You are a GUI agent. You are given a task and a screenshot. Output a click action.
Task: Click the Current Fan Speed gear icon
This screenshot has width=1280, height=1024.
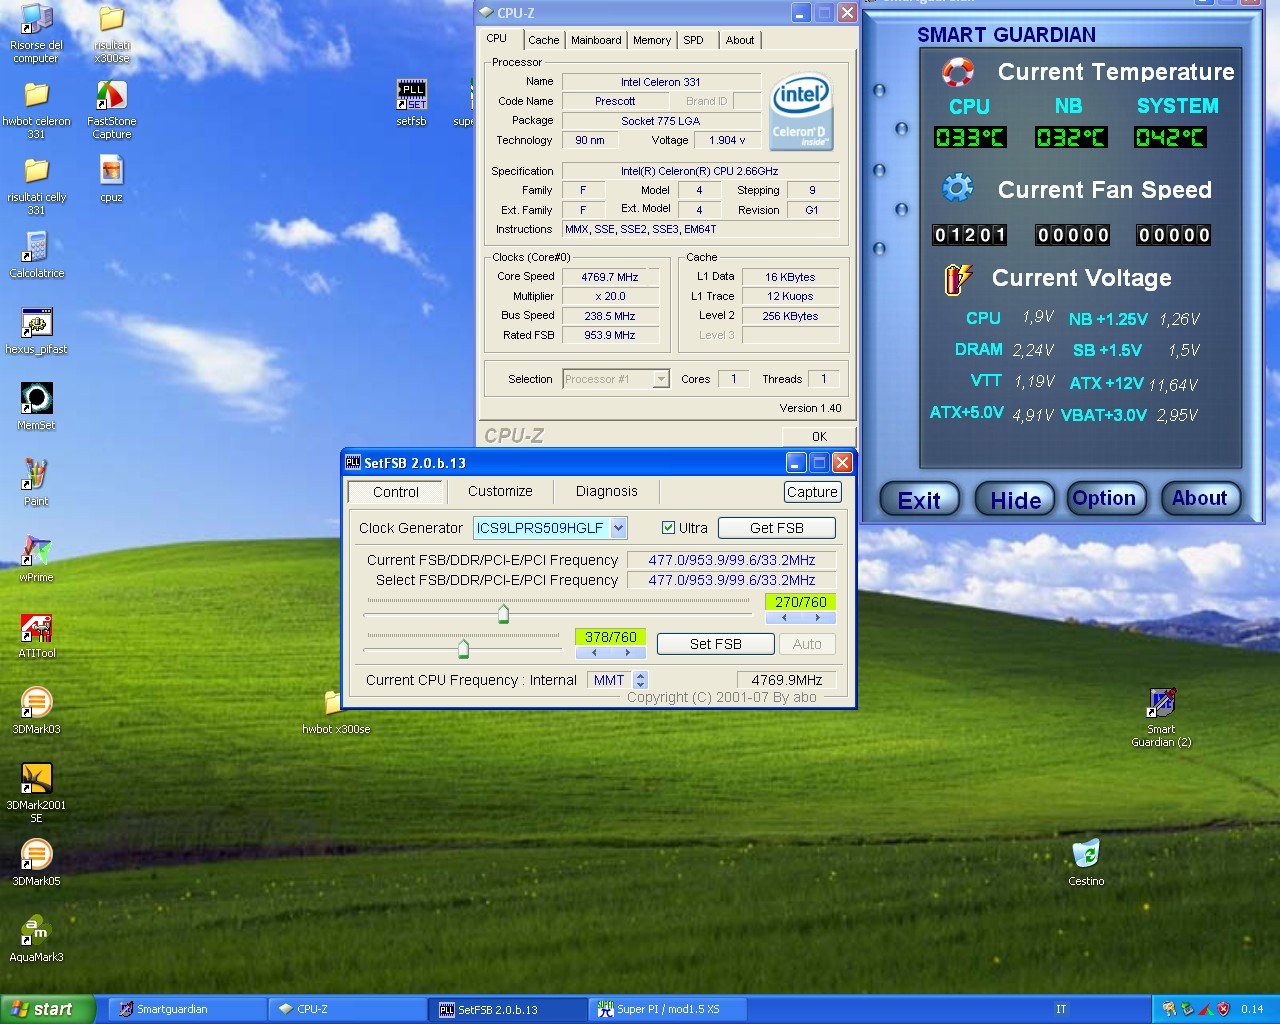click(958, 188)
